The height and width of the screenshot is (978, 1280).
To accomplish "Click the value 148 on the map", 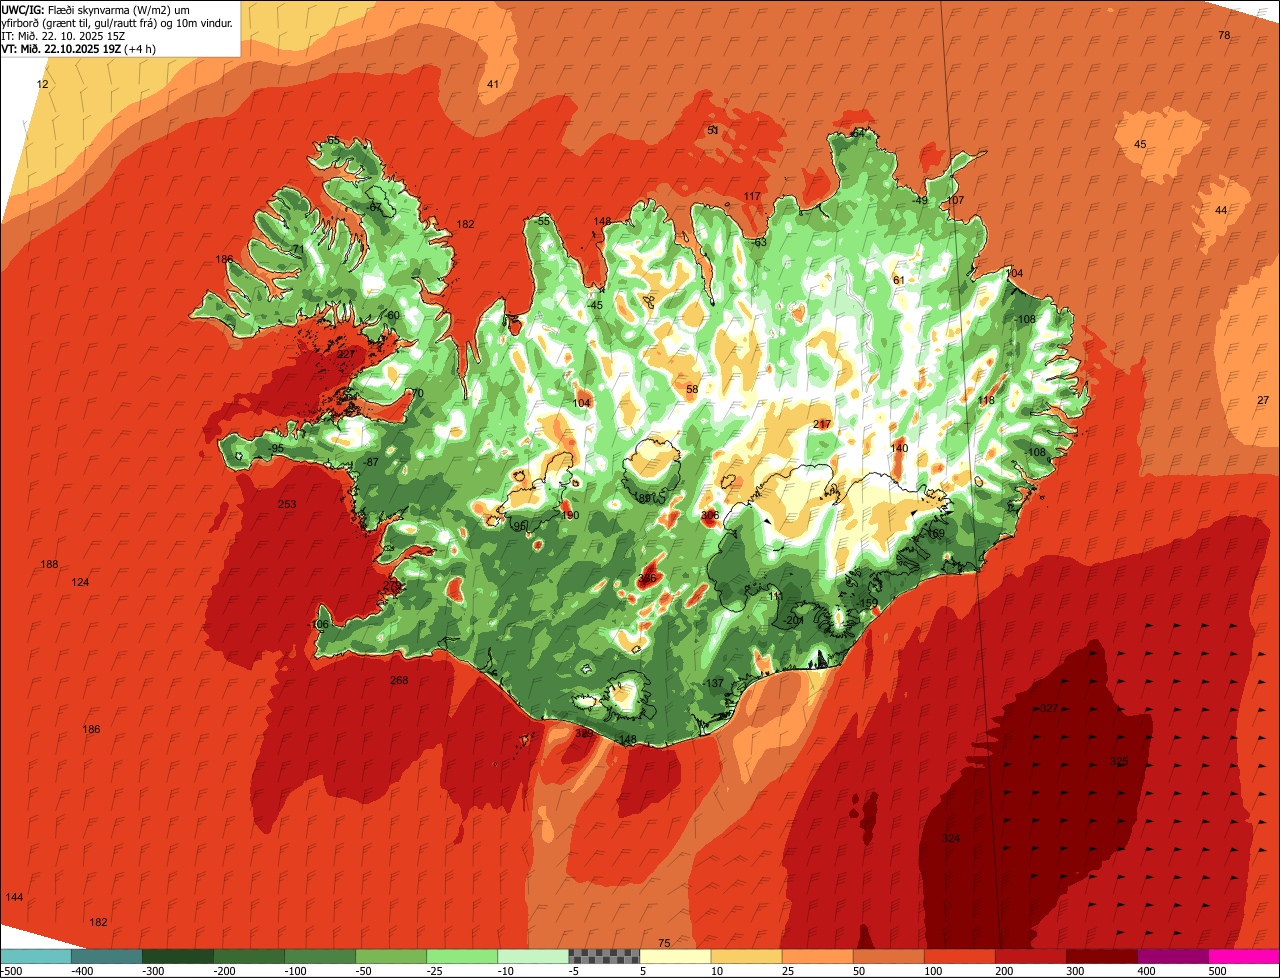I will 602,222.
